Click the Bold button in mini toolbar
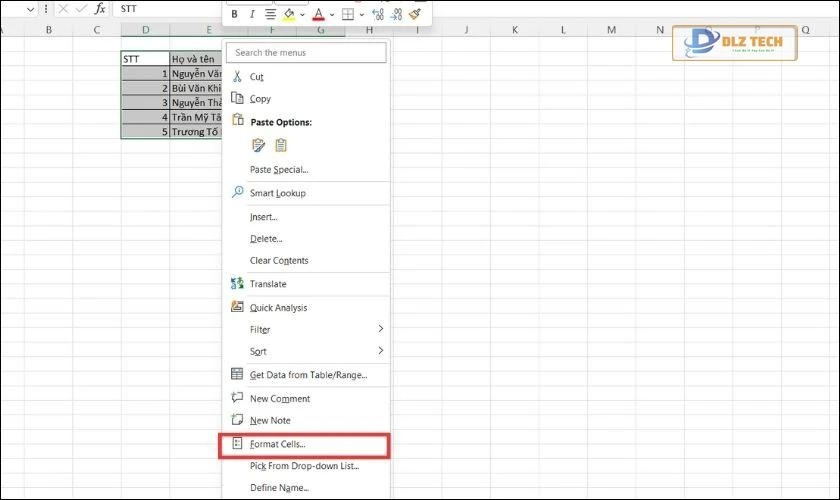Image resolution: width=840 pixels, height=500 pixels. click(x=234, y=15)
